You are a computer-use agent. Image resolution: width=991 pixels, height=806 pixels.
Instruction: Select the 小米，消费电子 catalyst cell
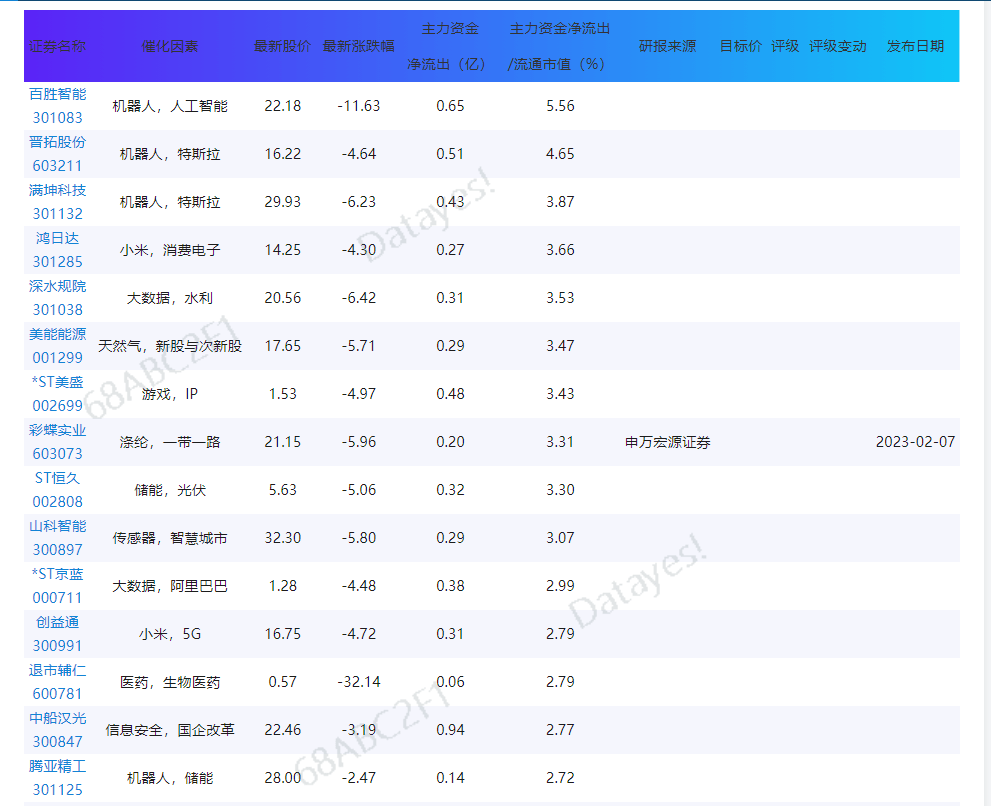(x=170, y=250)
